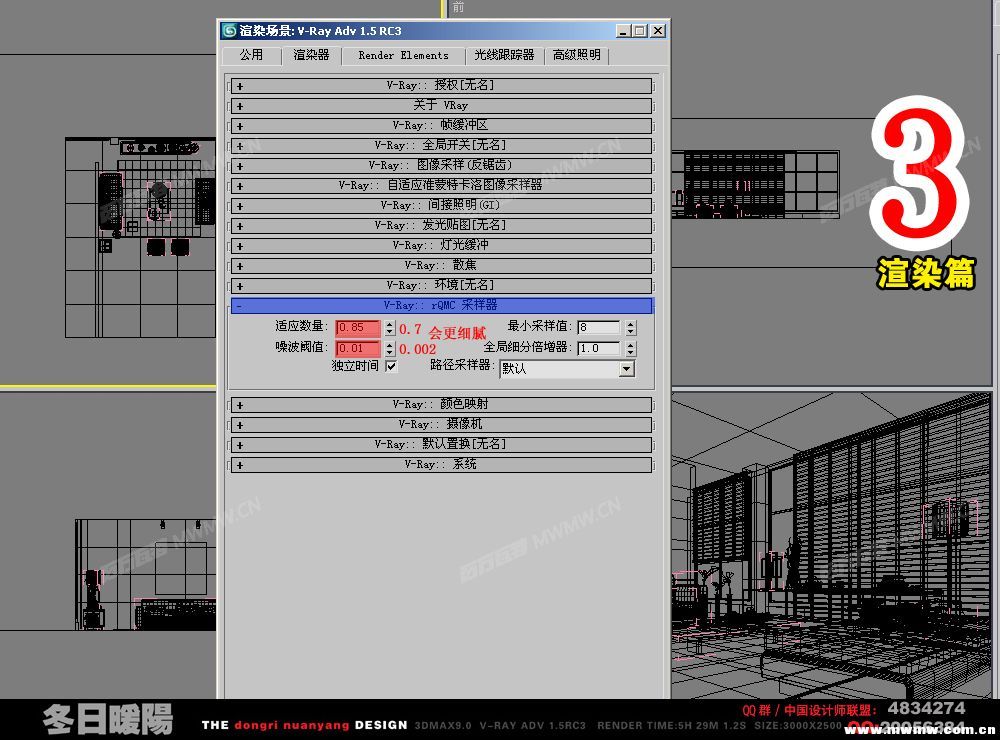Click the 最小采样值 input field
This screenshot has width=1000, height=740.
[x=599, y=328]
